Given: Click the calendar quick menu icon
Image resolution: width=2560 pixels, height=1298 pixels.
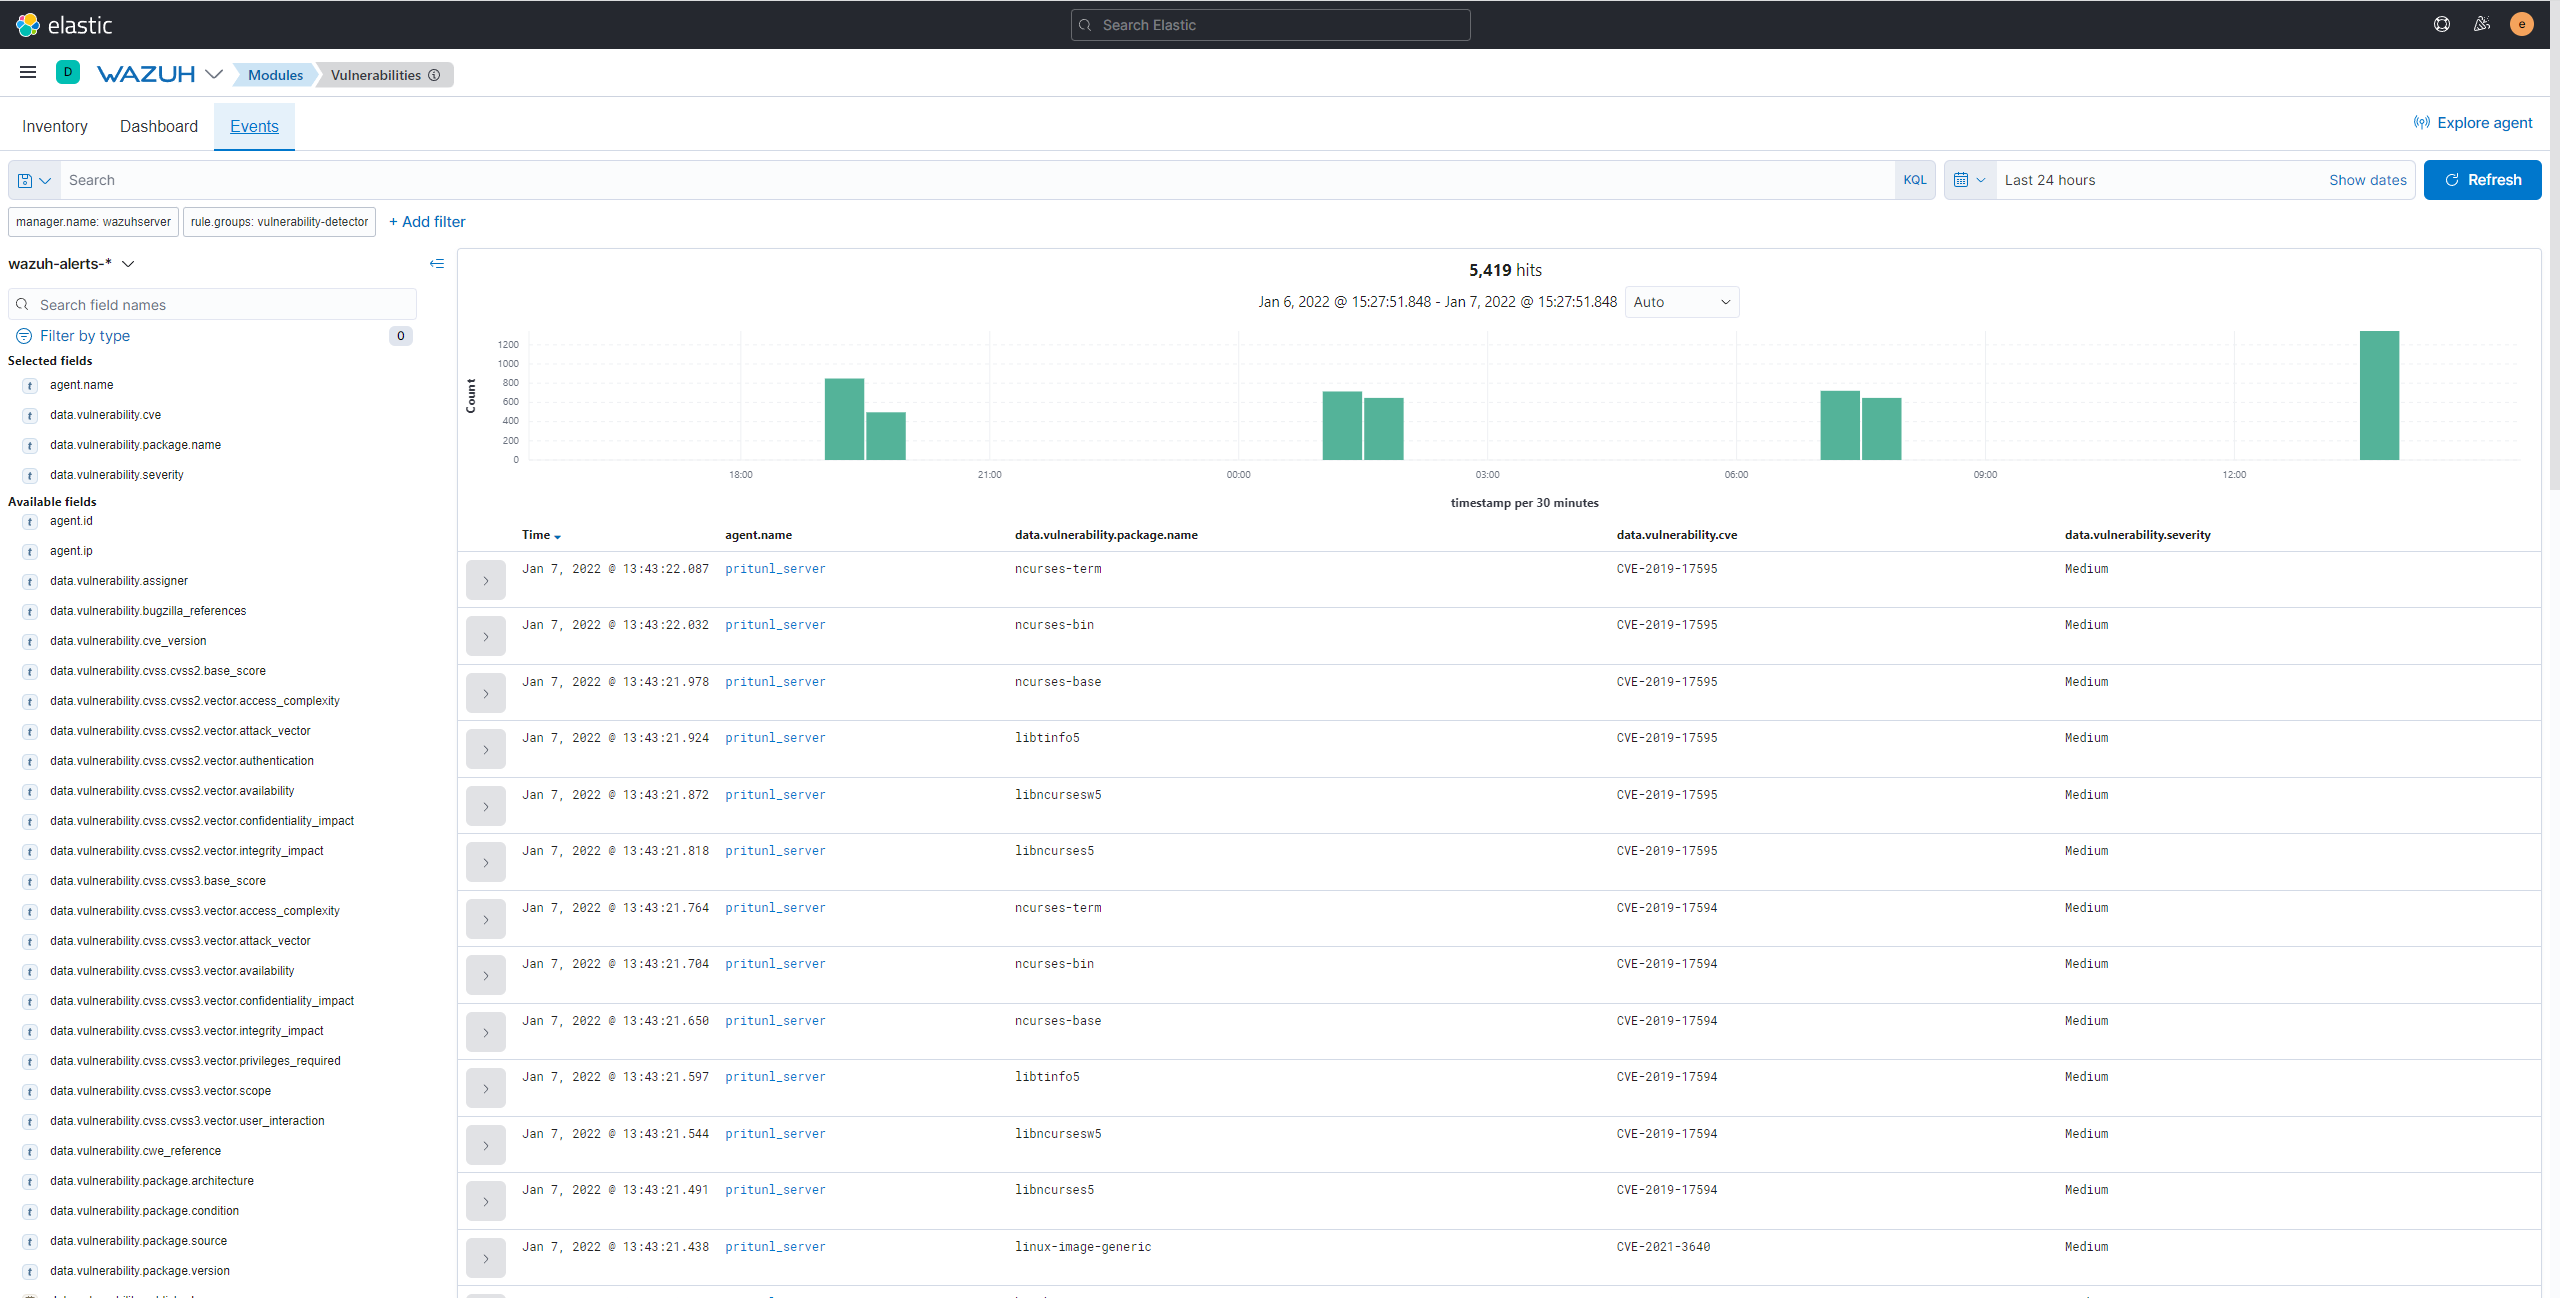Looking at the screenshot, I should click(x=1969, y=180).
